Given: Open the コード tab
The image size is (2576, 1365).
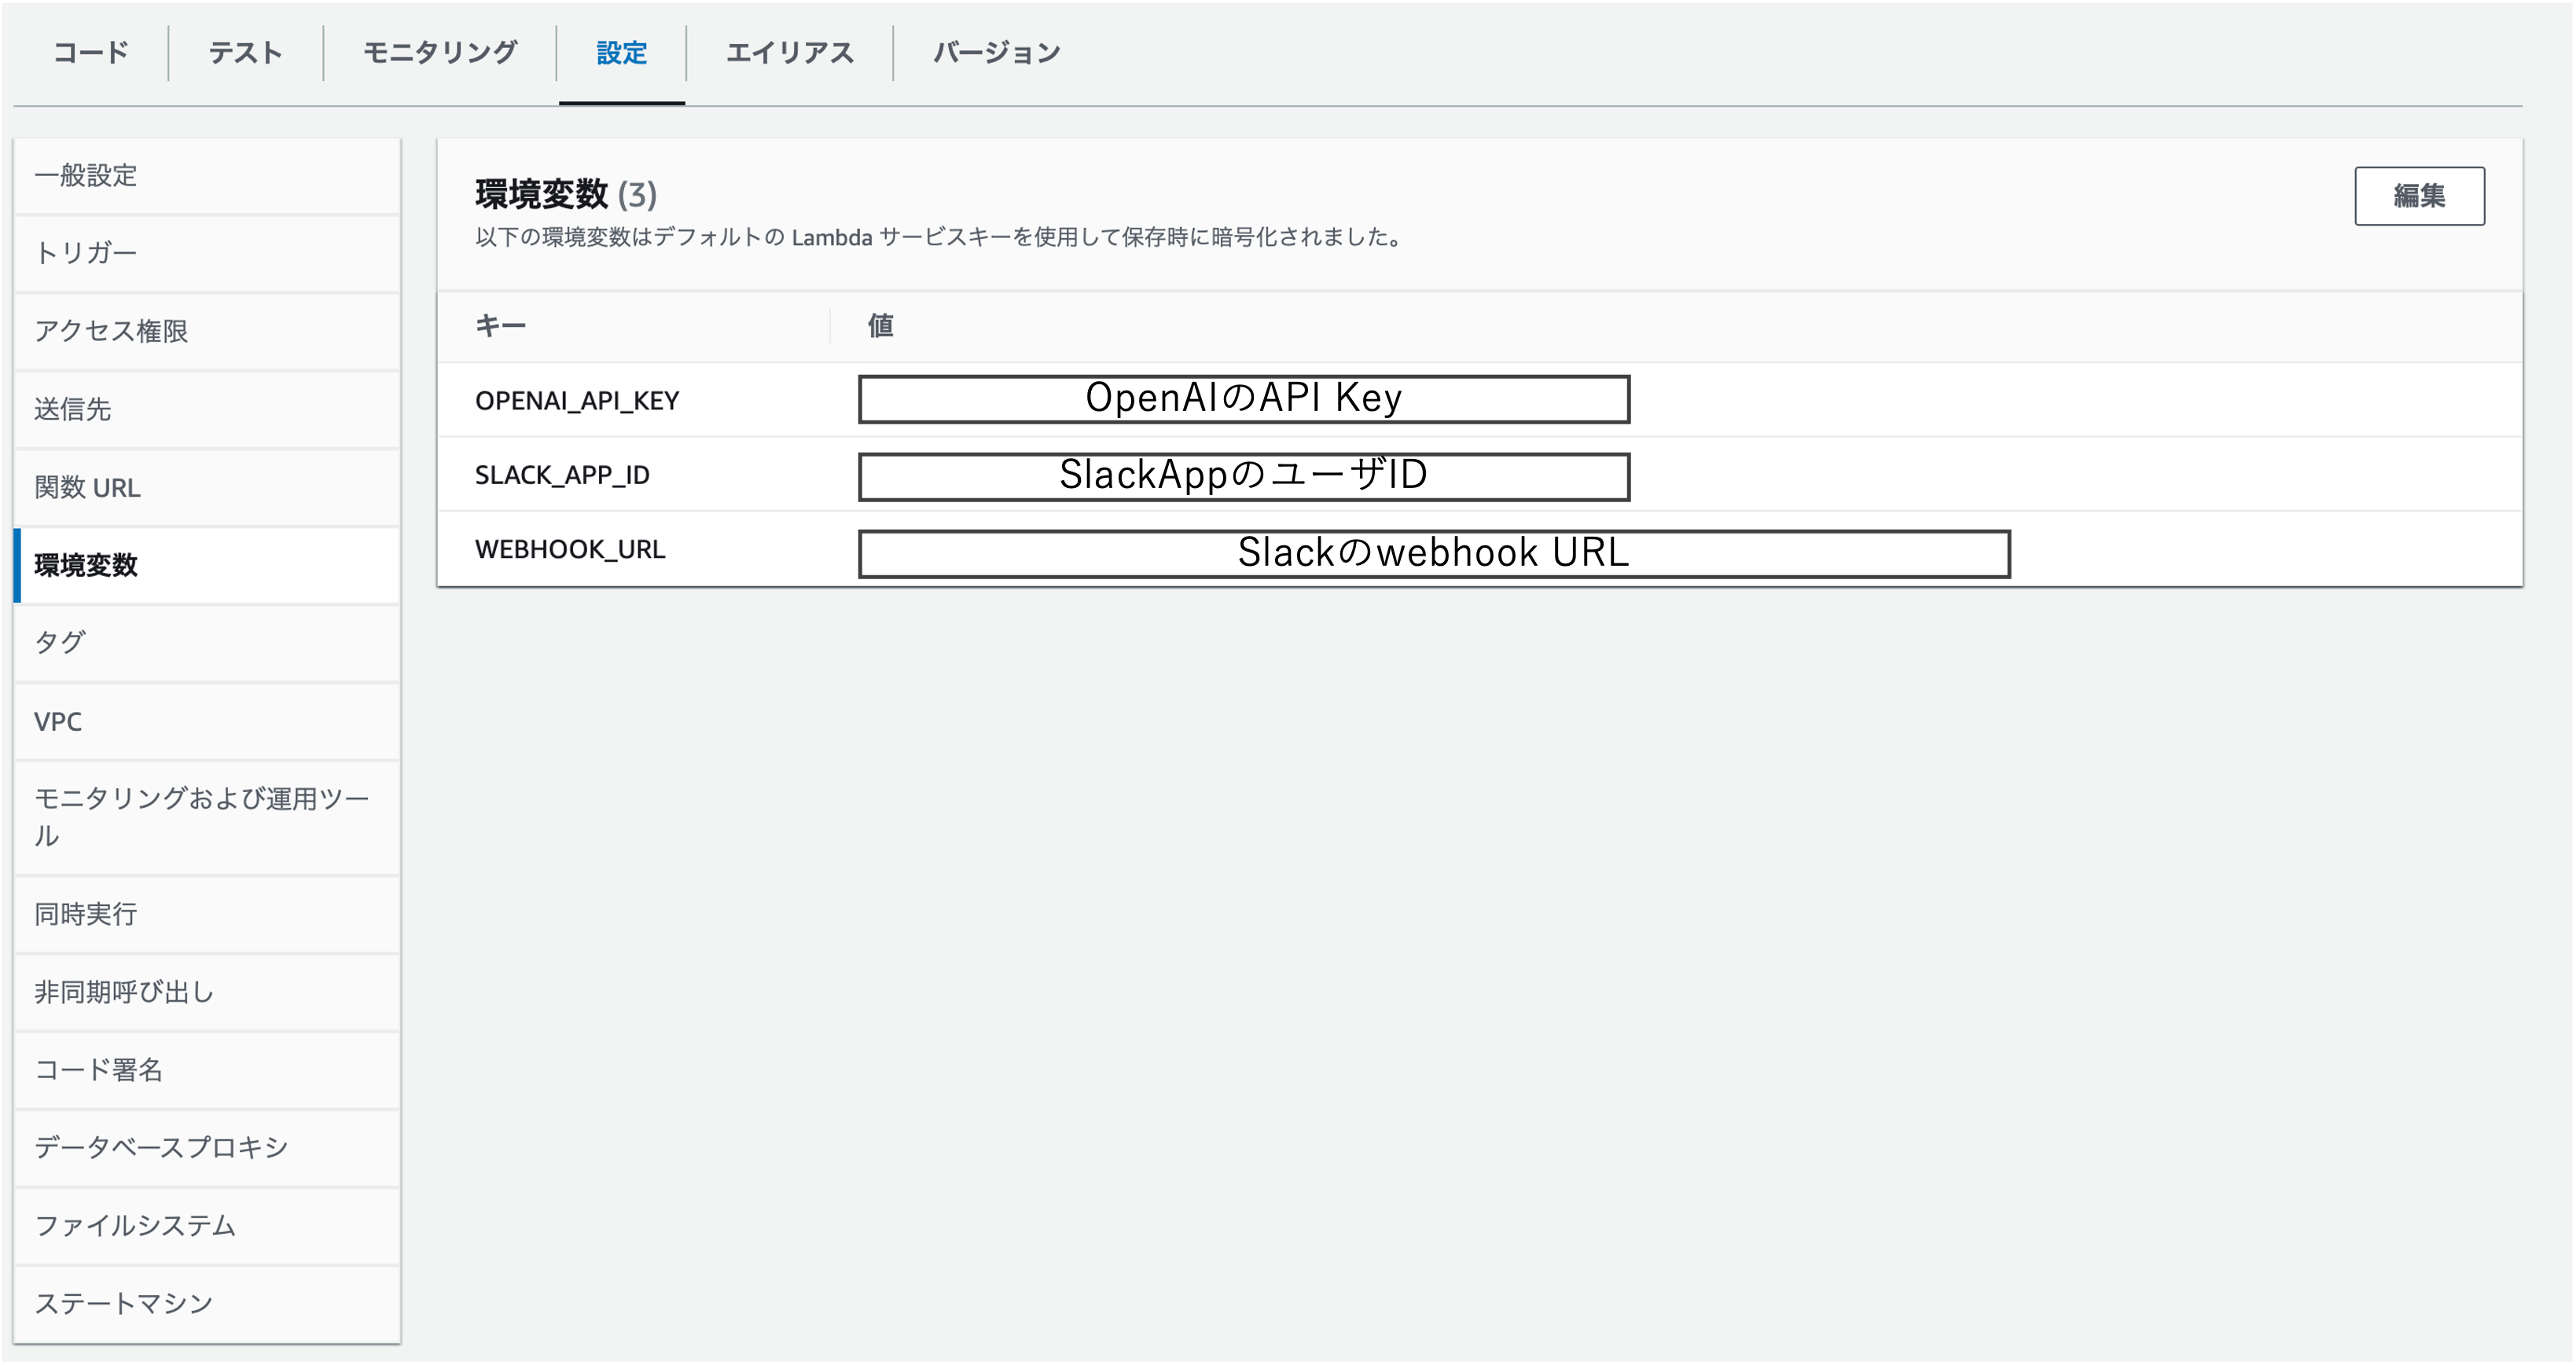Looking at the screenshot, I should click(x=91, y=53).
